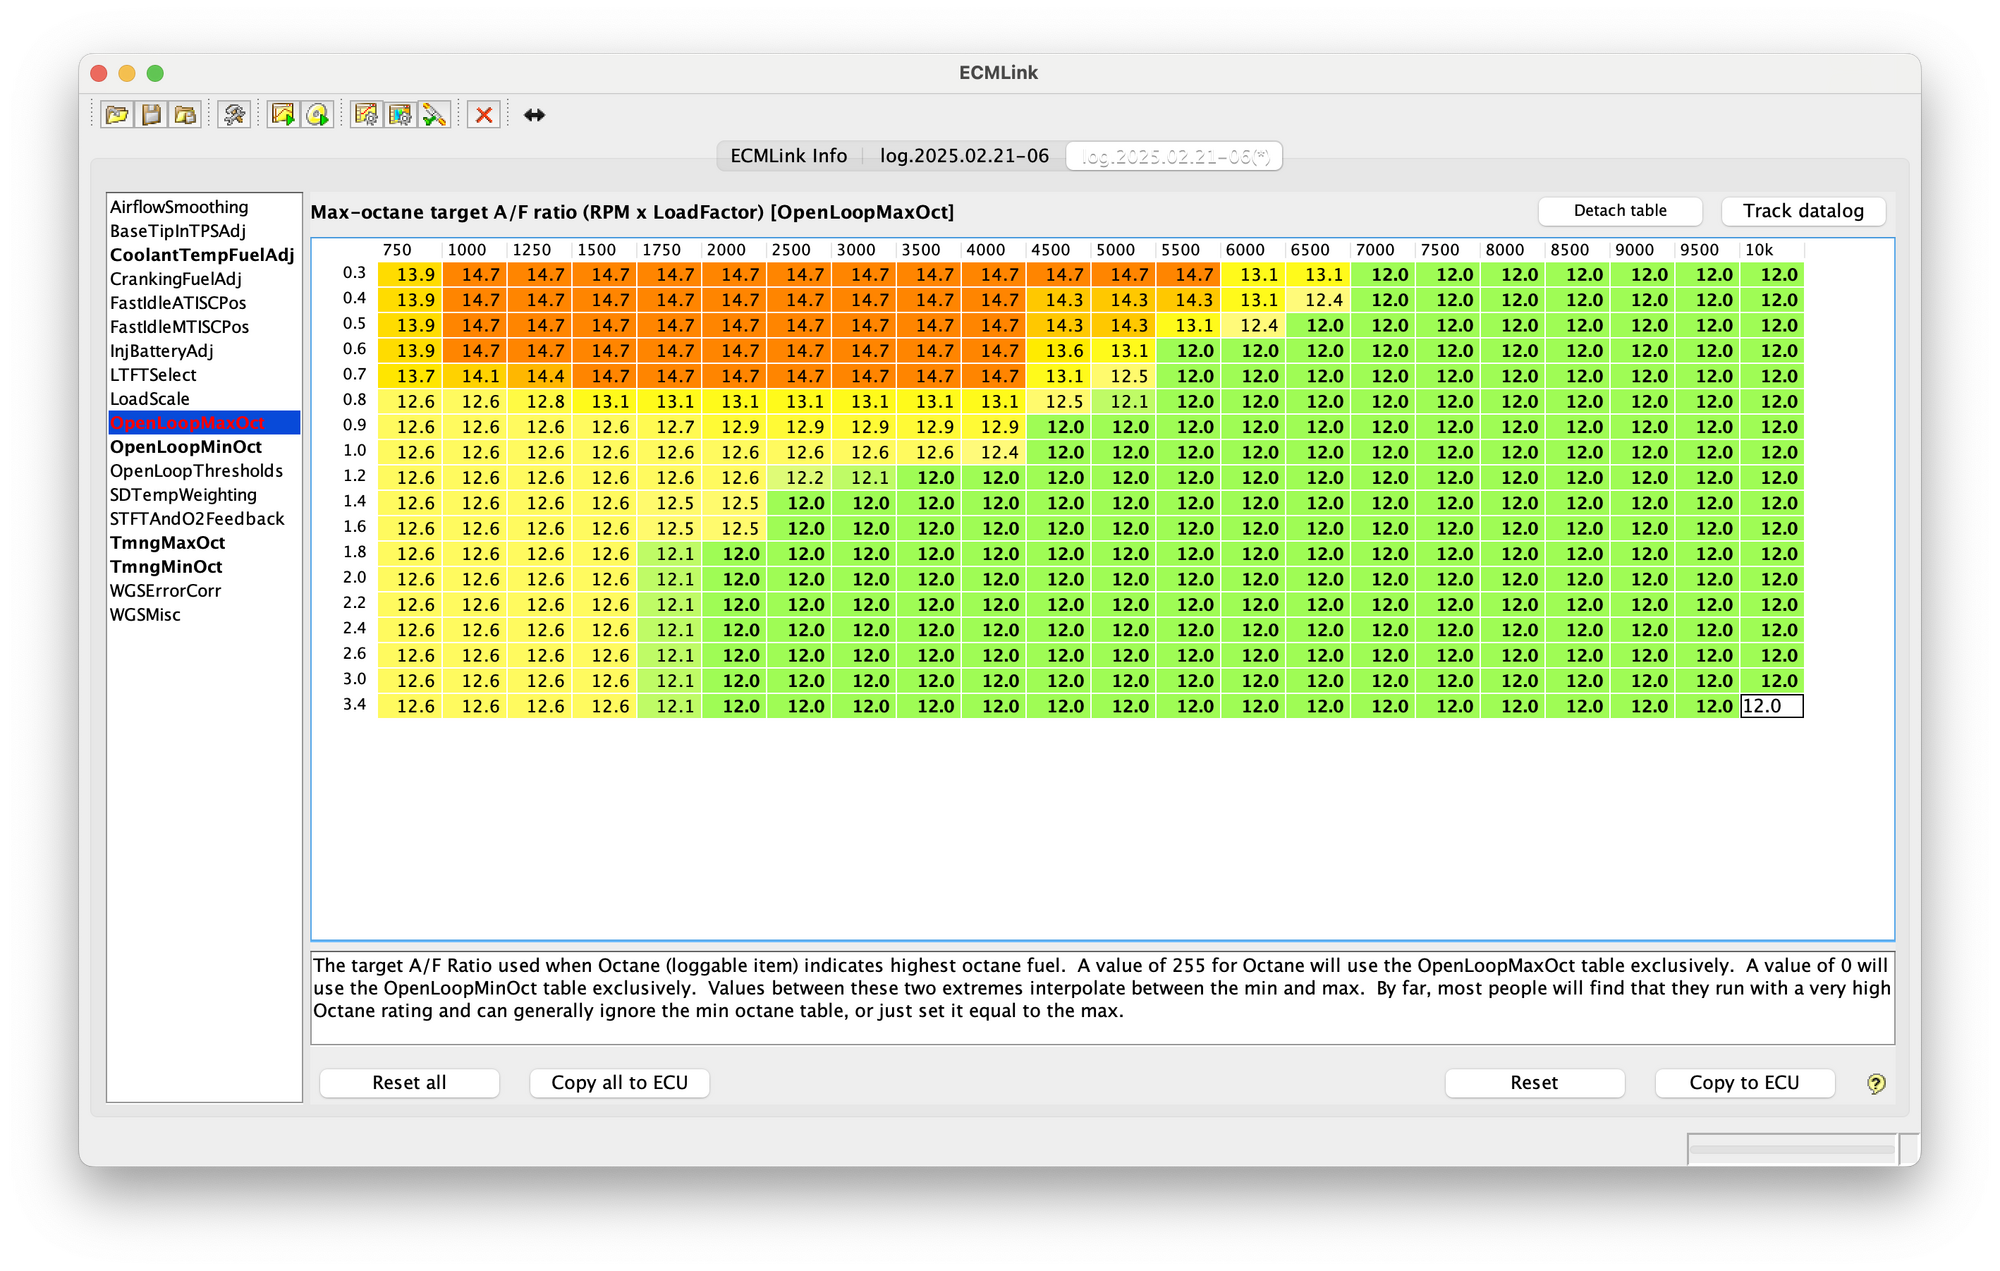Click the Reset button
Viewport: 2000px width, 1271px height.
(x=1534, y=1083)
